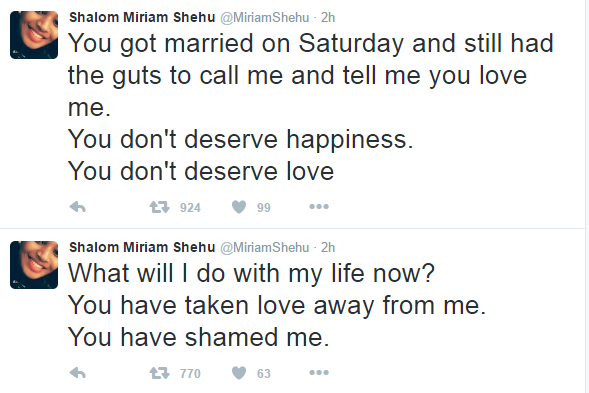Open more options on first tweet
This screenshot has width=589, height=393.
tap(319, 207)
